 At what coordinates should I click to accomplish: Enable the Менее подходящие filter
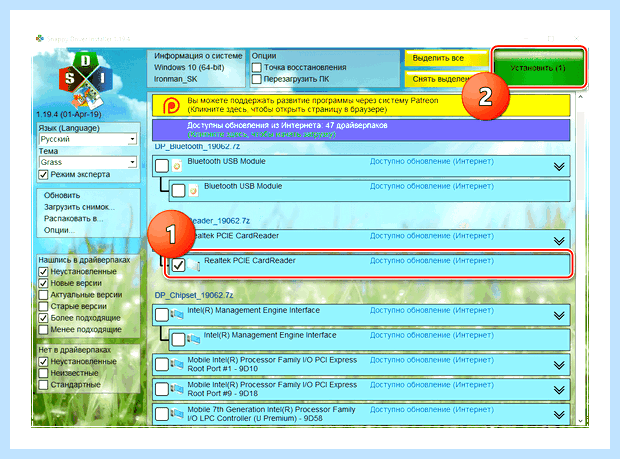coord(43,330)
